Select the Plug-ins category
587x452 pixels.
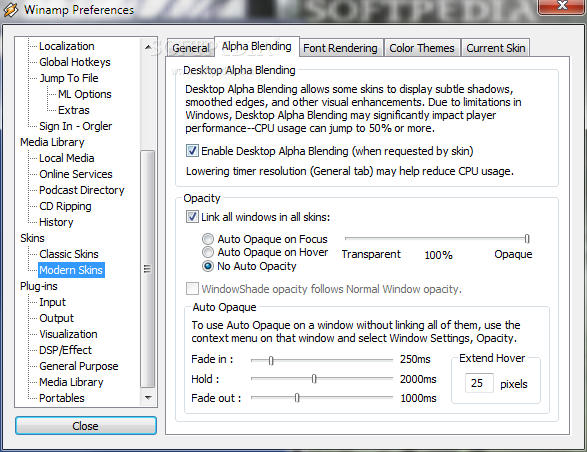(x=39, y=286)
